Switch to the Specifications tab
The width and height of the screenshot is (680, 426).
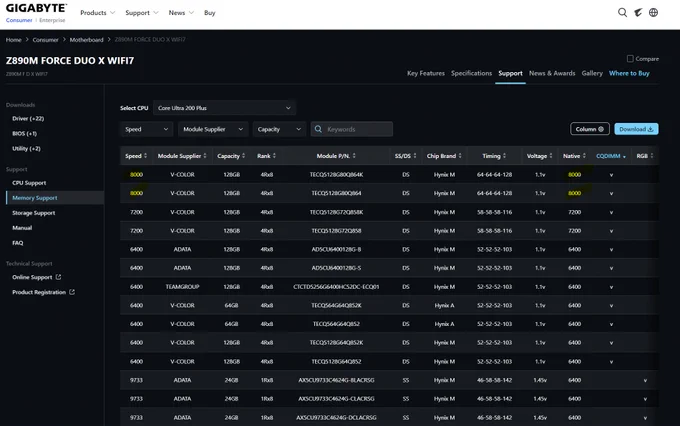click(x=471, y=73)
